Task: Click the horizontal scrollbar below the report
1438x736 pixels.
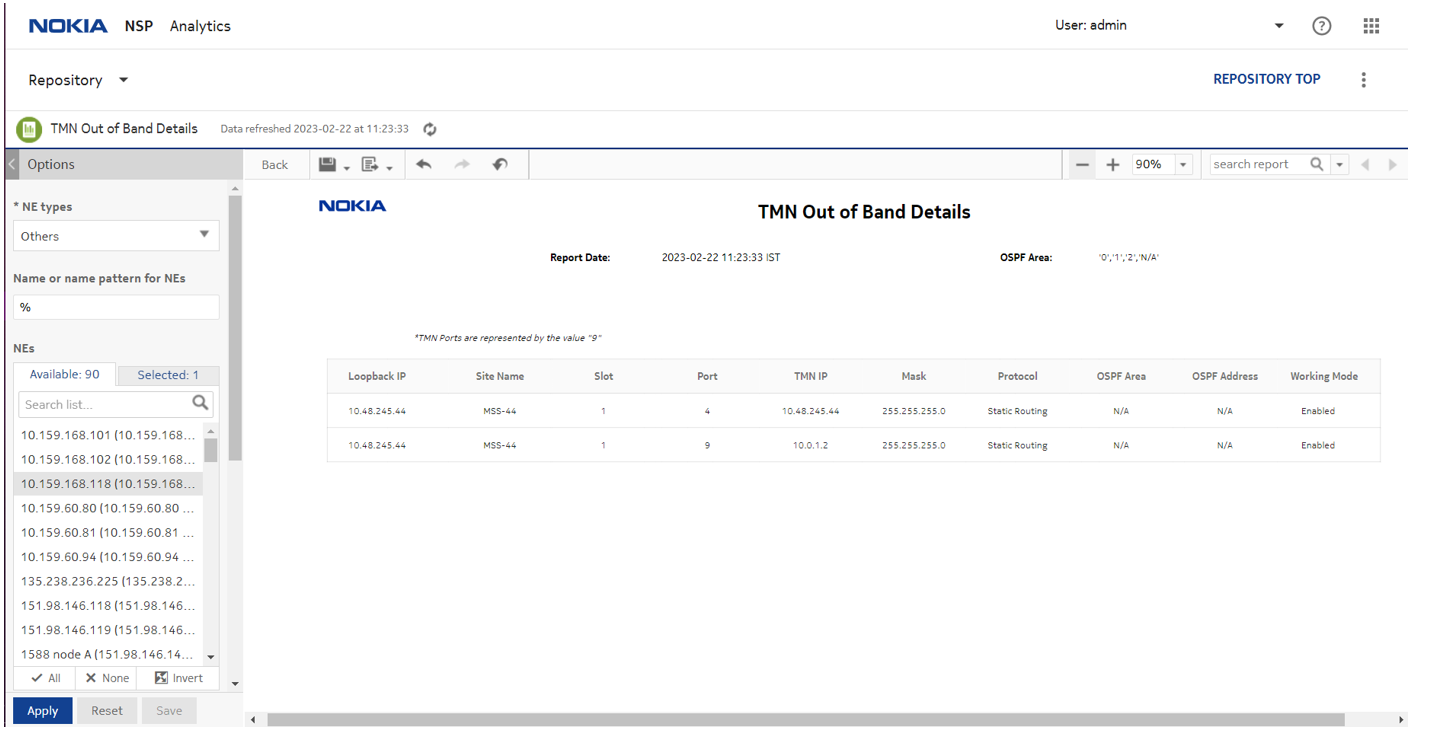Action: coord(805,719)
